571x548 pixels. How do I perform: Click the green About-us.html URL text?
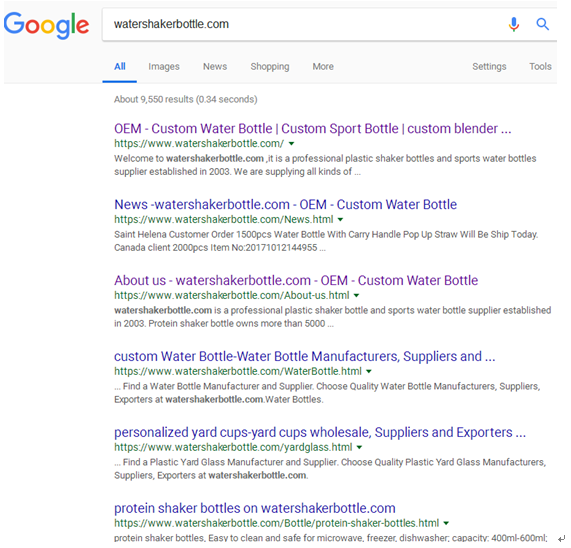point(232,295)
